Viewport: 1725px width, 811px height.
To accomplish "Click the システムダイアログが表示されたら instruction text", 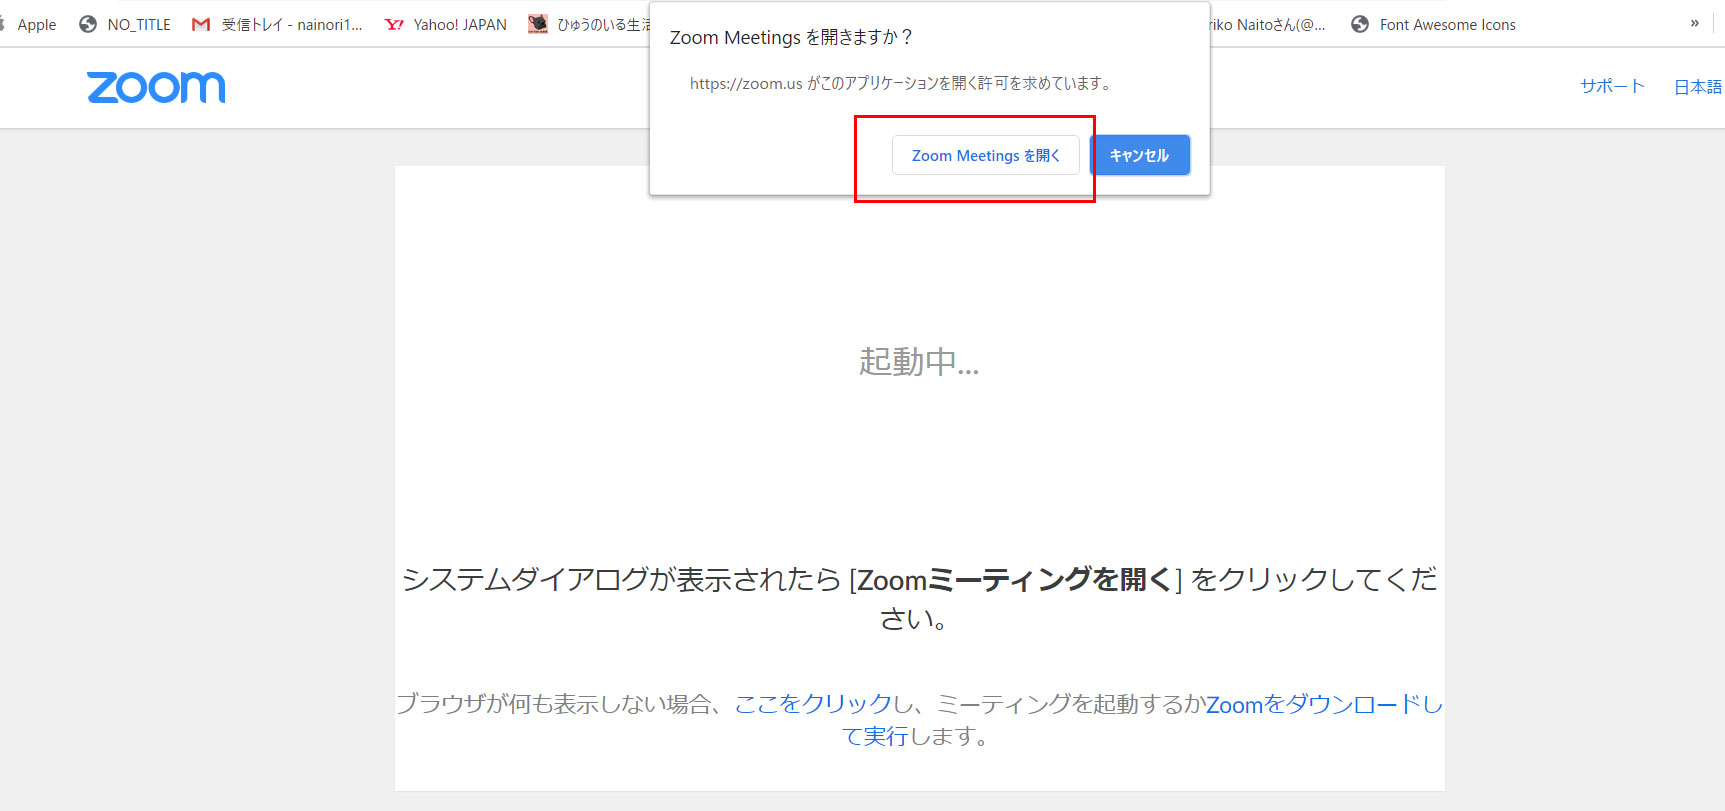I will [x=919, y=598].
